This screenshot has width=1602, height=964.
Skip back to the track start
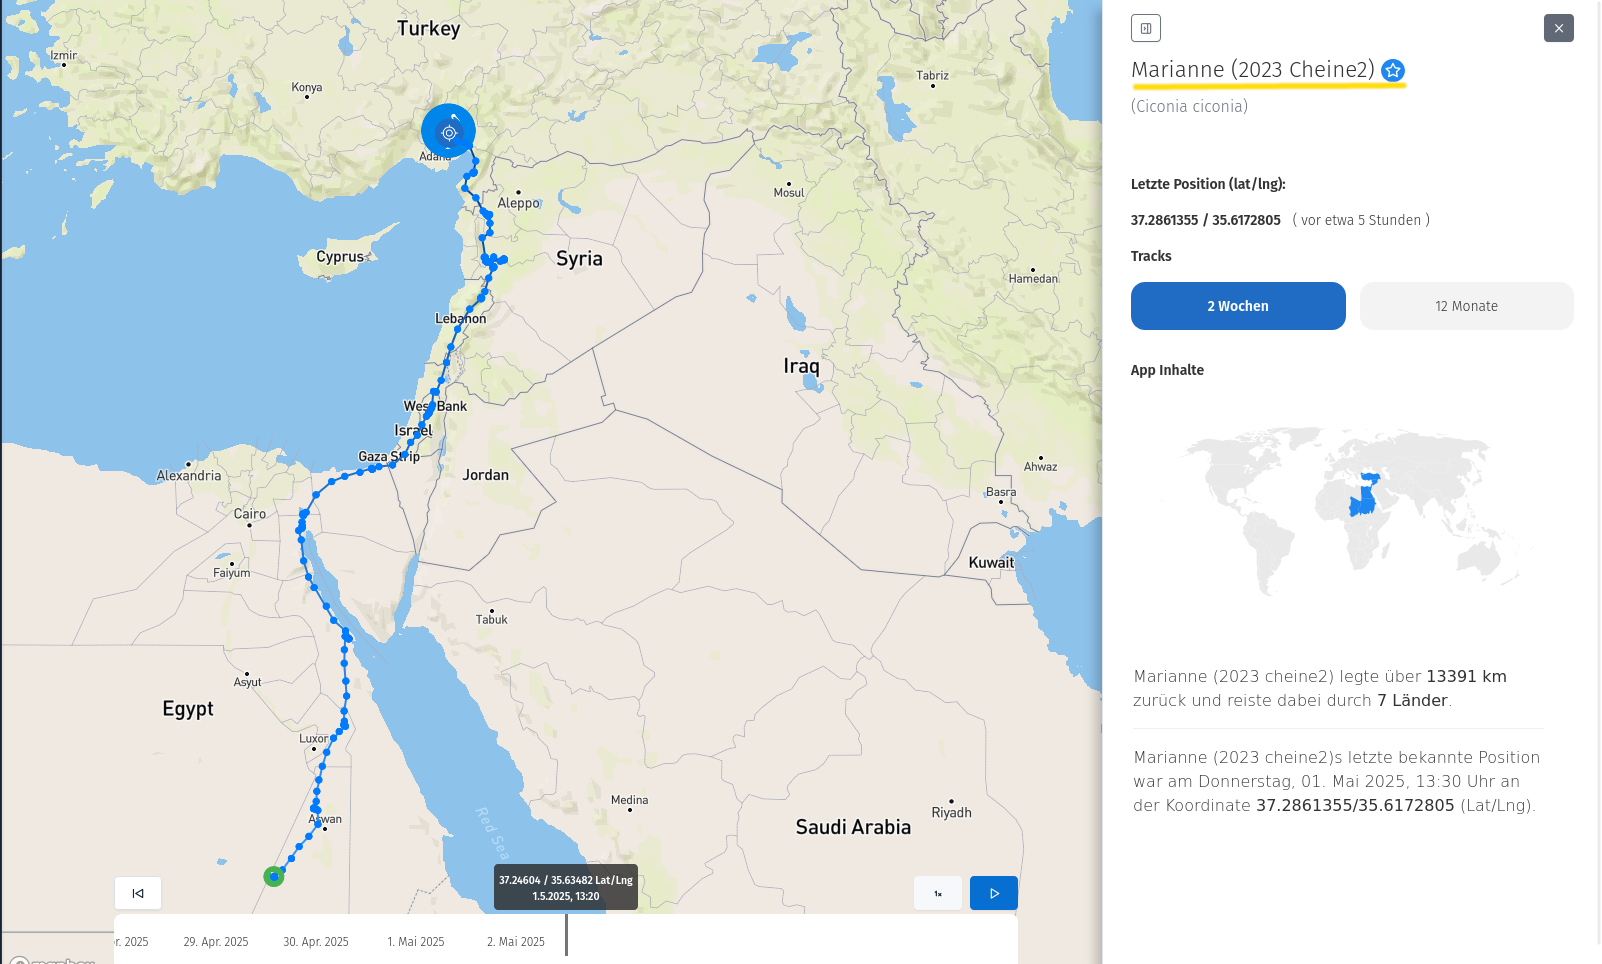tap(138, 893)
